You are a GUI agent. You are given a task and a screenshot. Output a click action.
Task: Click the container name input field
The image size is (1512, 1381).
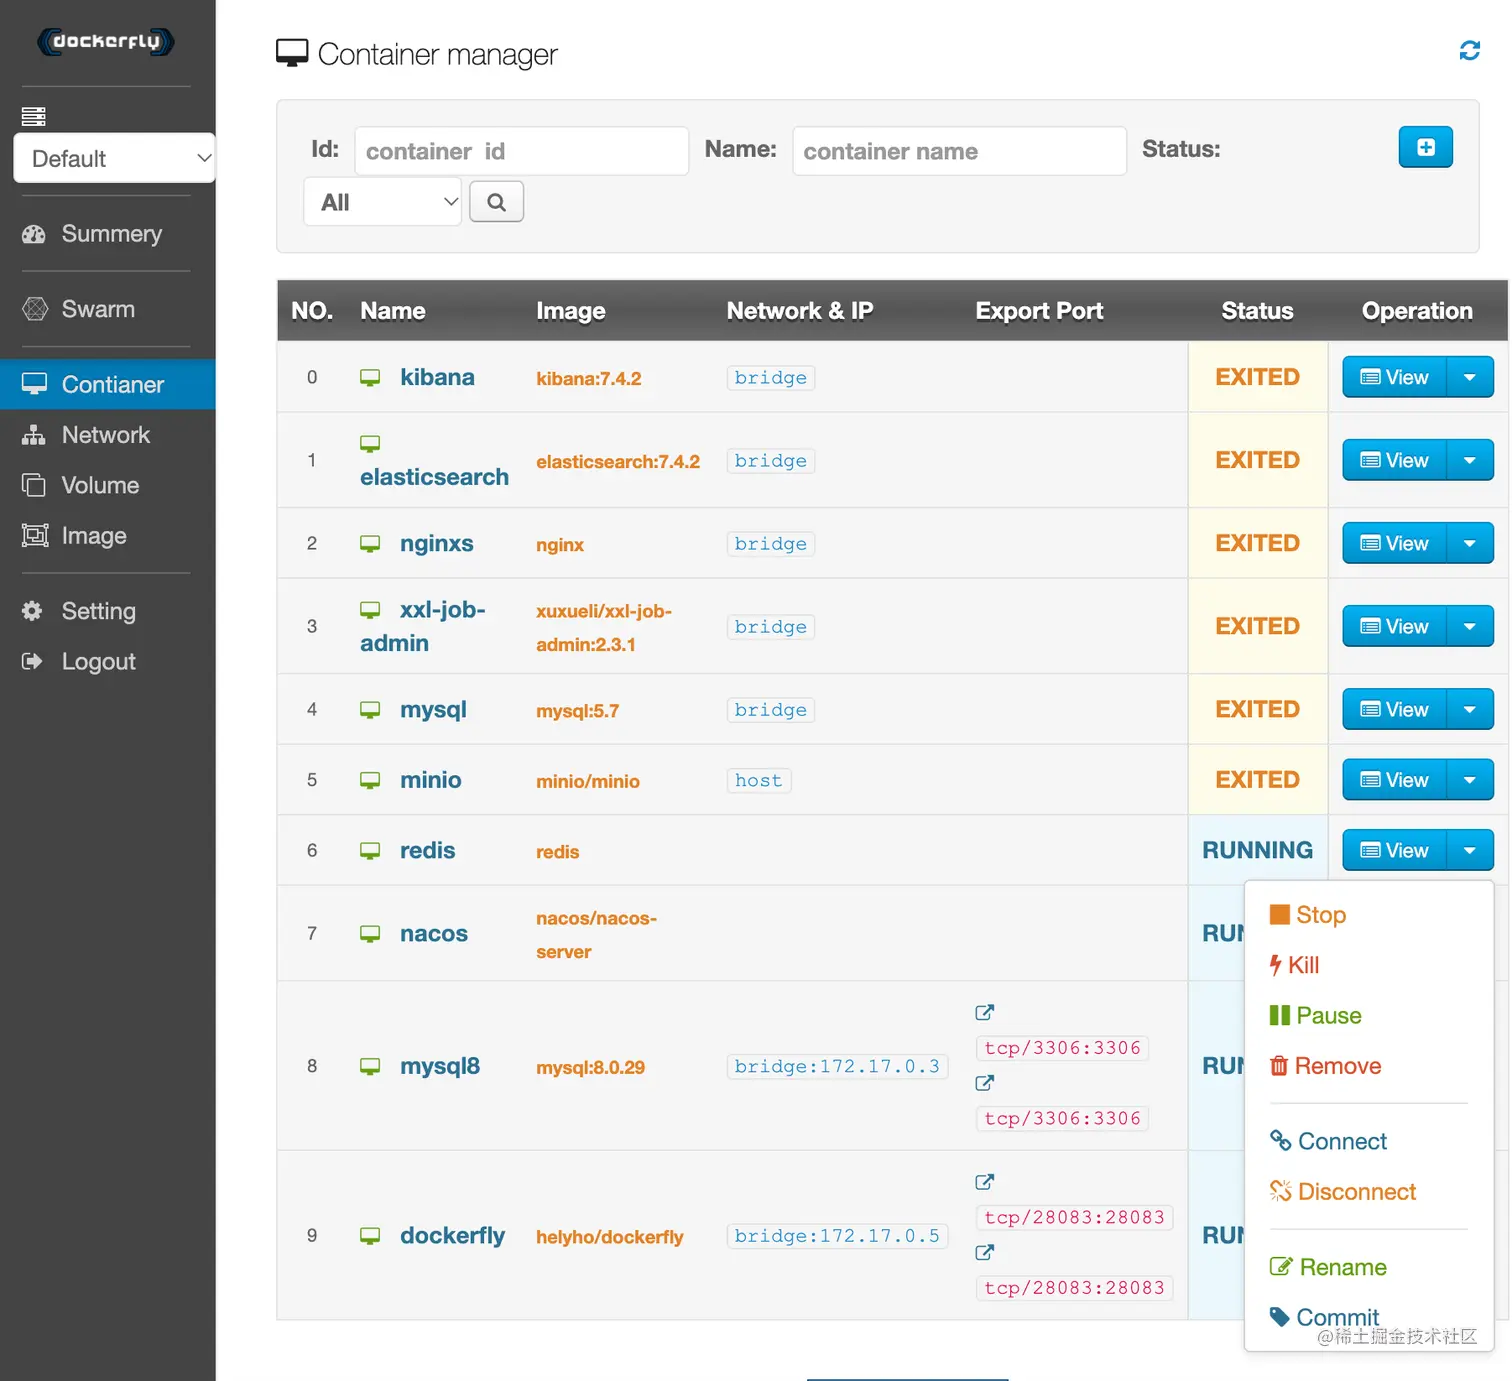959,151
